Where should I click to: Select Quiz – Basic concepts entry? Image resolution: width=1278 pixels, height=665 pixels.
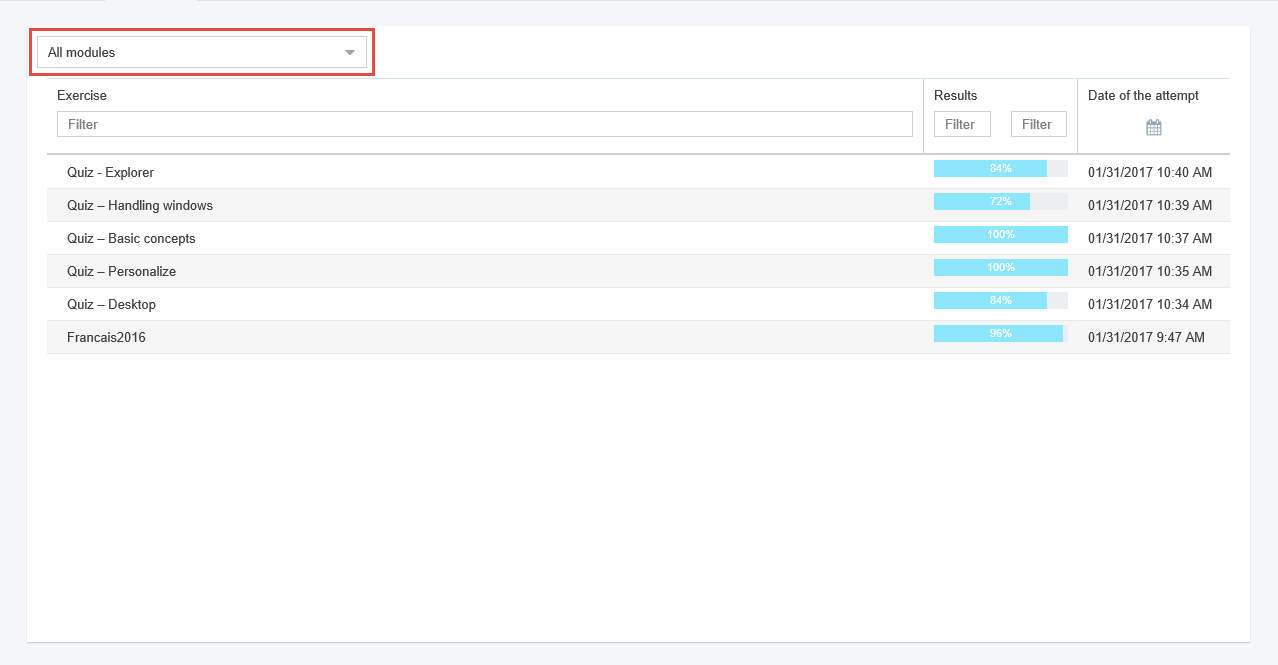click(x=131, y=238)
